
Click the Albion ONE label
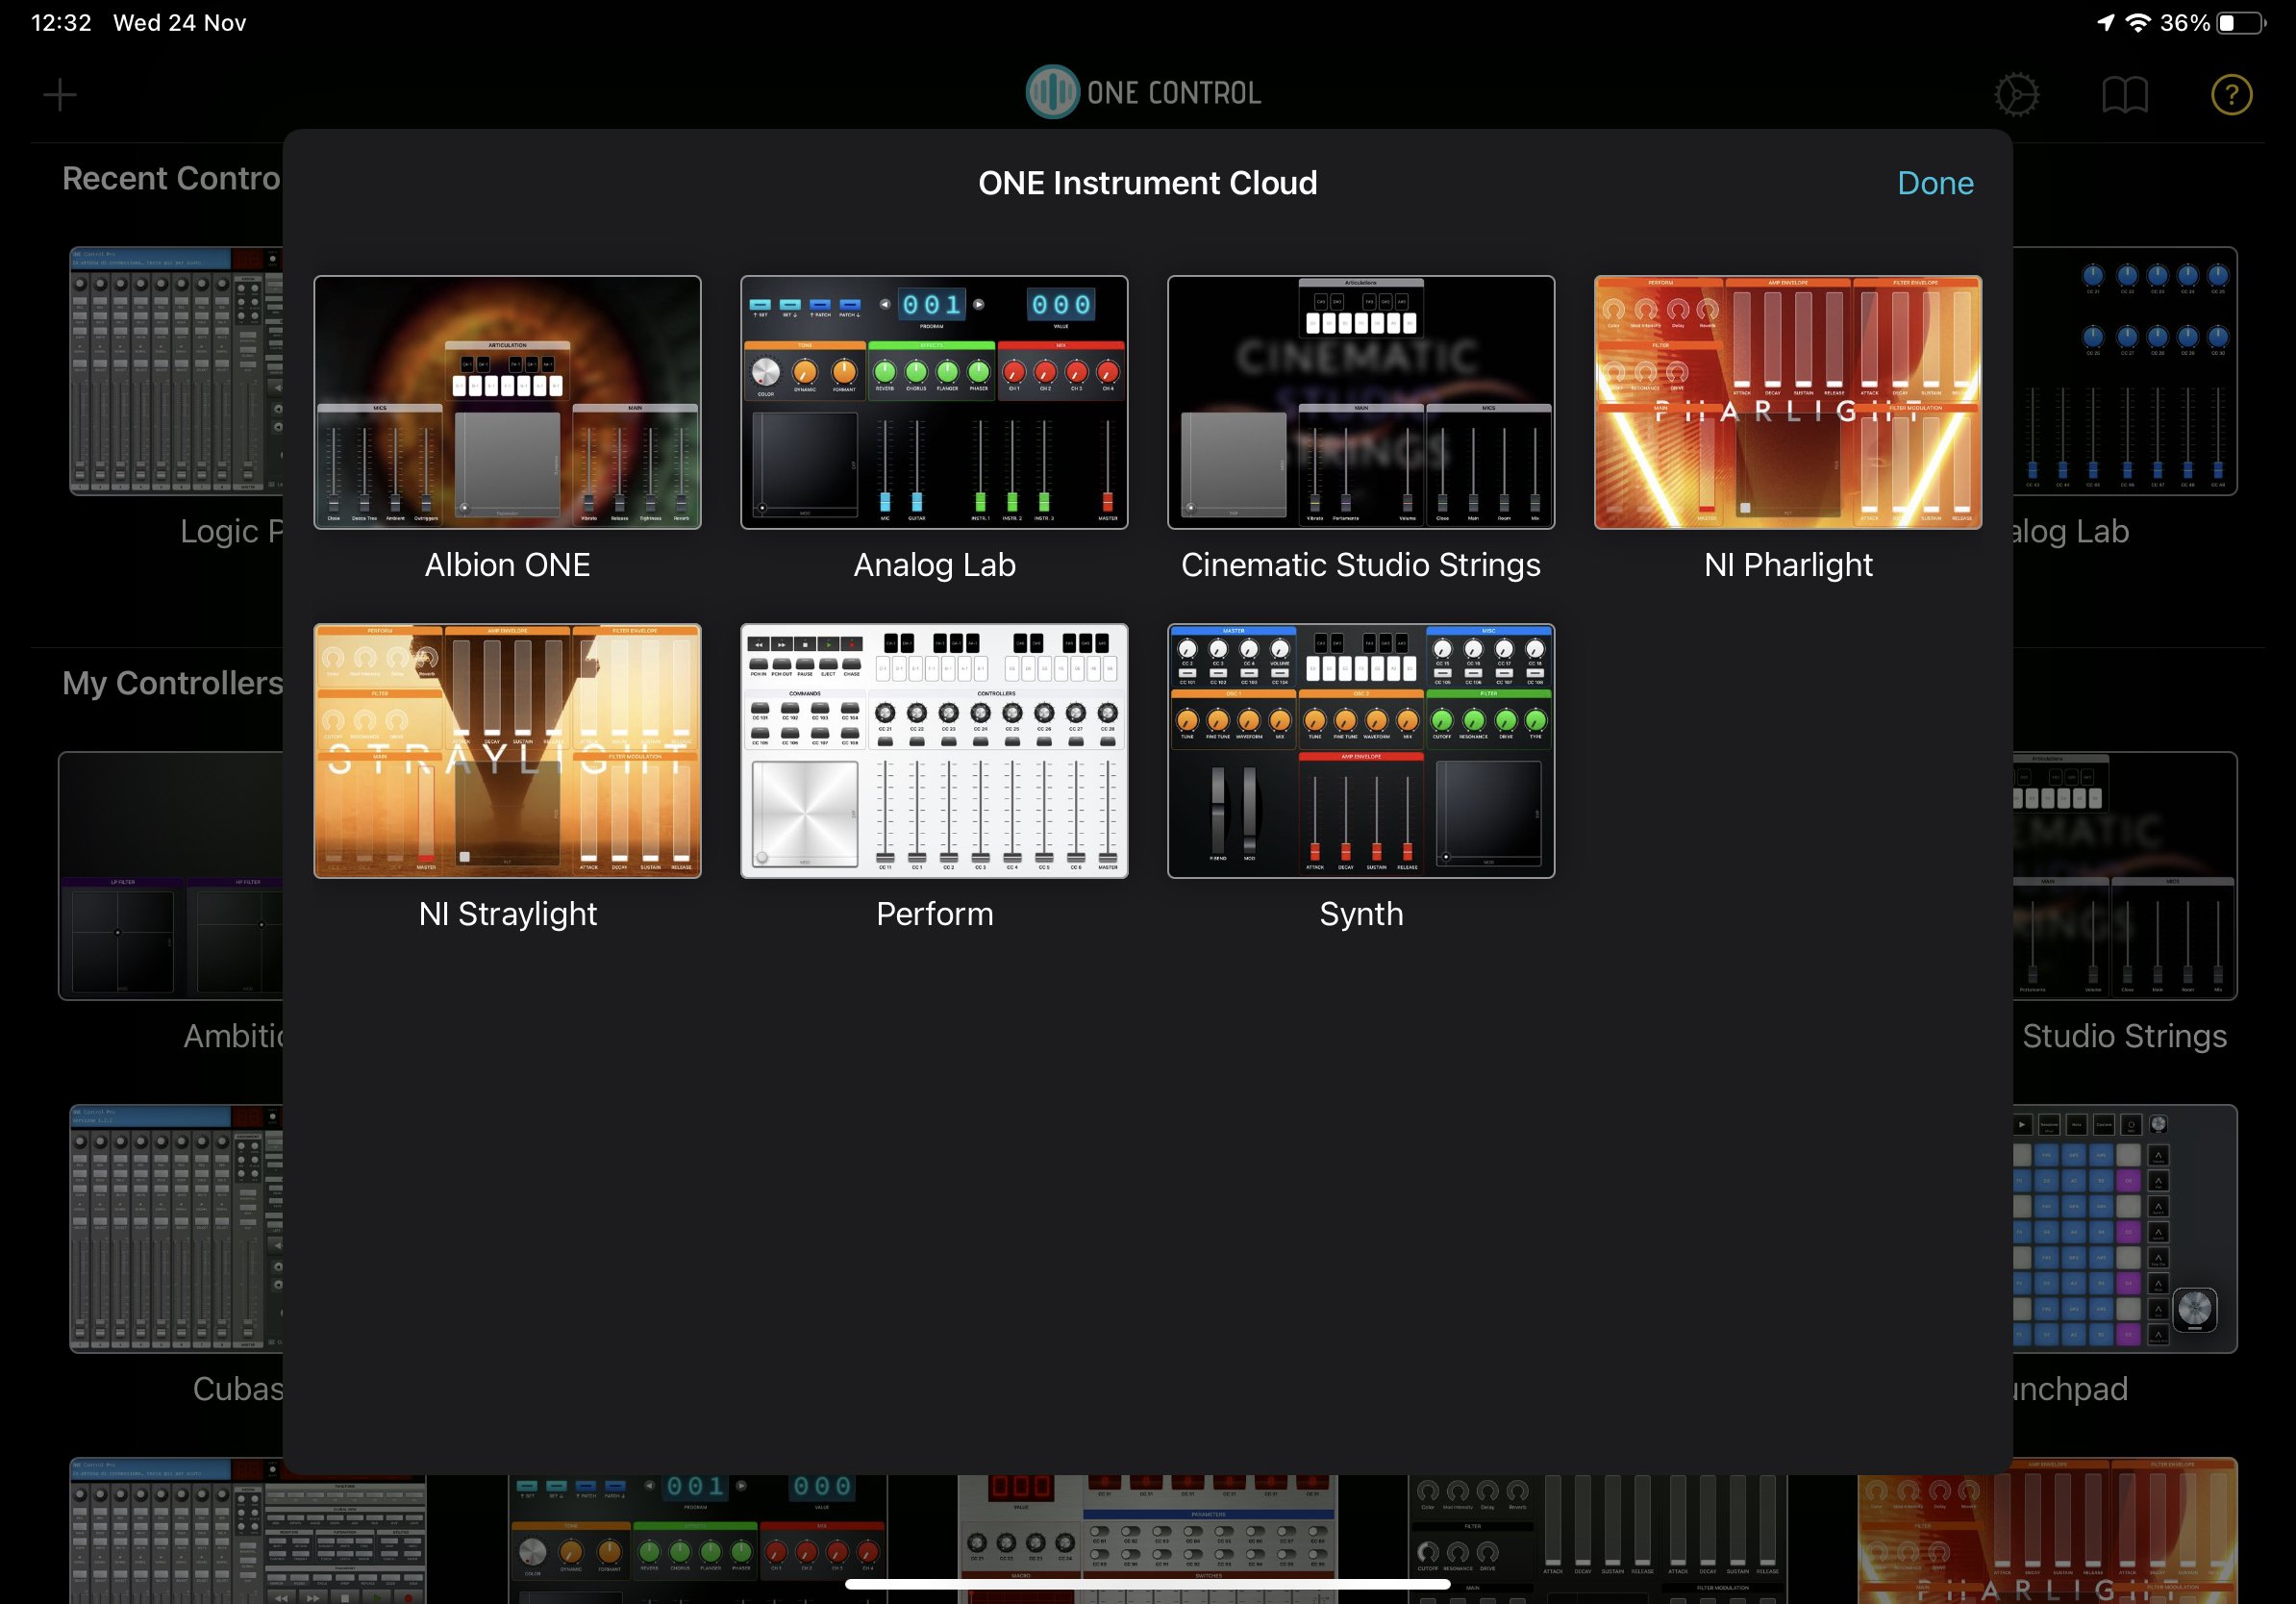pos(507,565)
